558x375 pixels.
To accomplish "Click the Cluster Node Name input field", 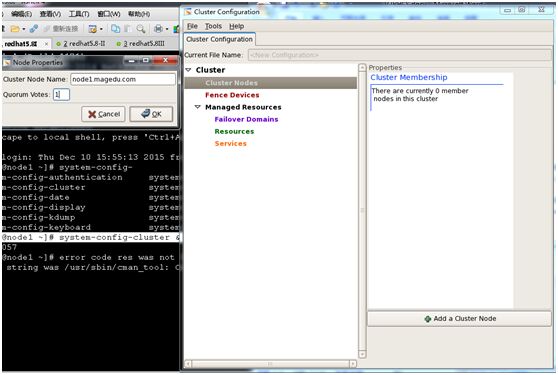I will (x=123, y=79).
